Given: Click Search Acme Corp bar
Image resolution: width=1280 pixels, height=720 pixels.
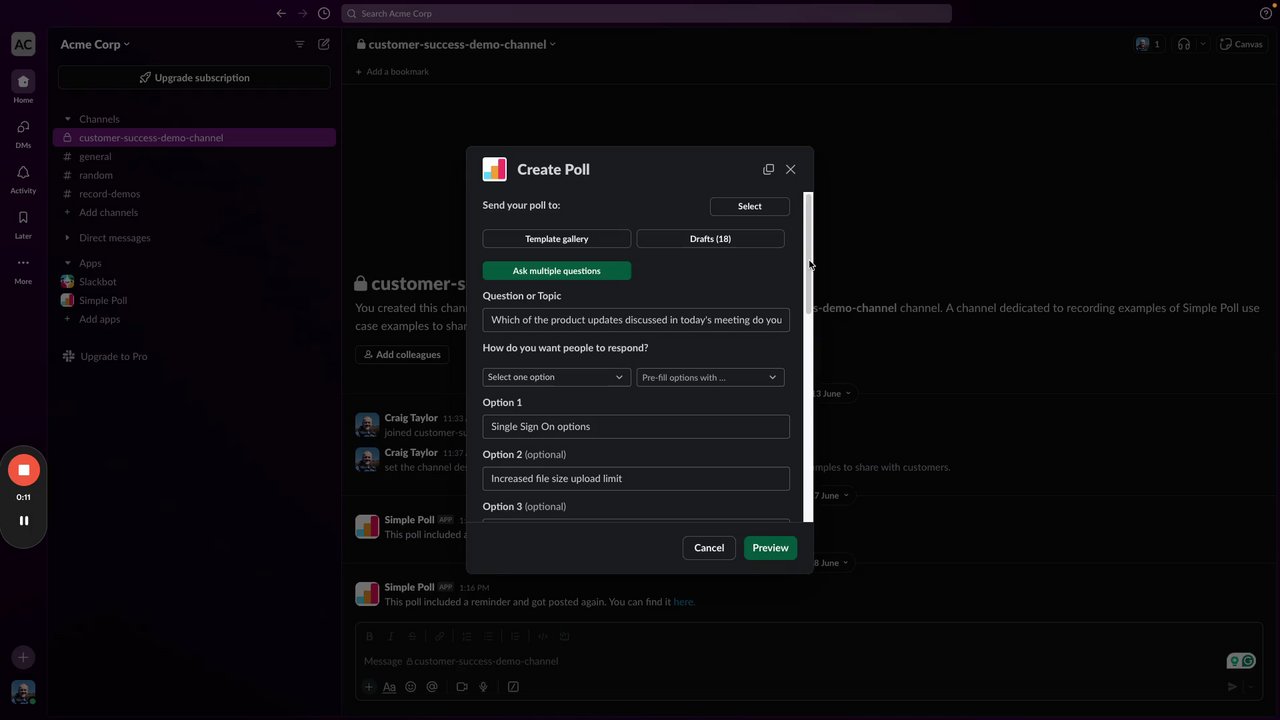Looking at the screenshot, I should pos(646,13).
